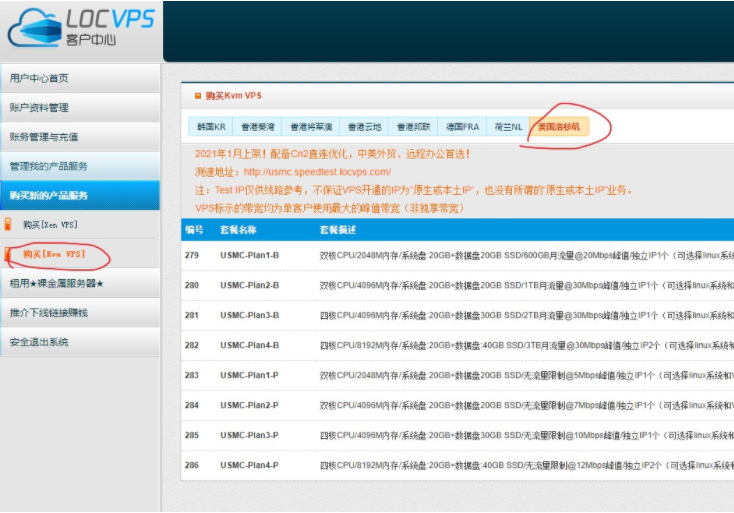This screenshot has width=734, height=513.
Task: Switch to the 香港将军澳 tab
Action: (311, 127)
